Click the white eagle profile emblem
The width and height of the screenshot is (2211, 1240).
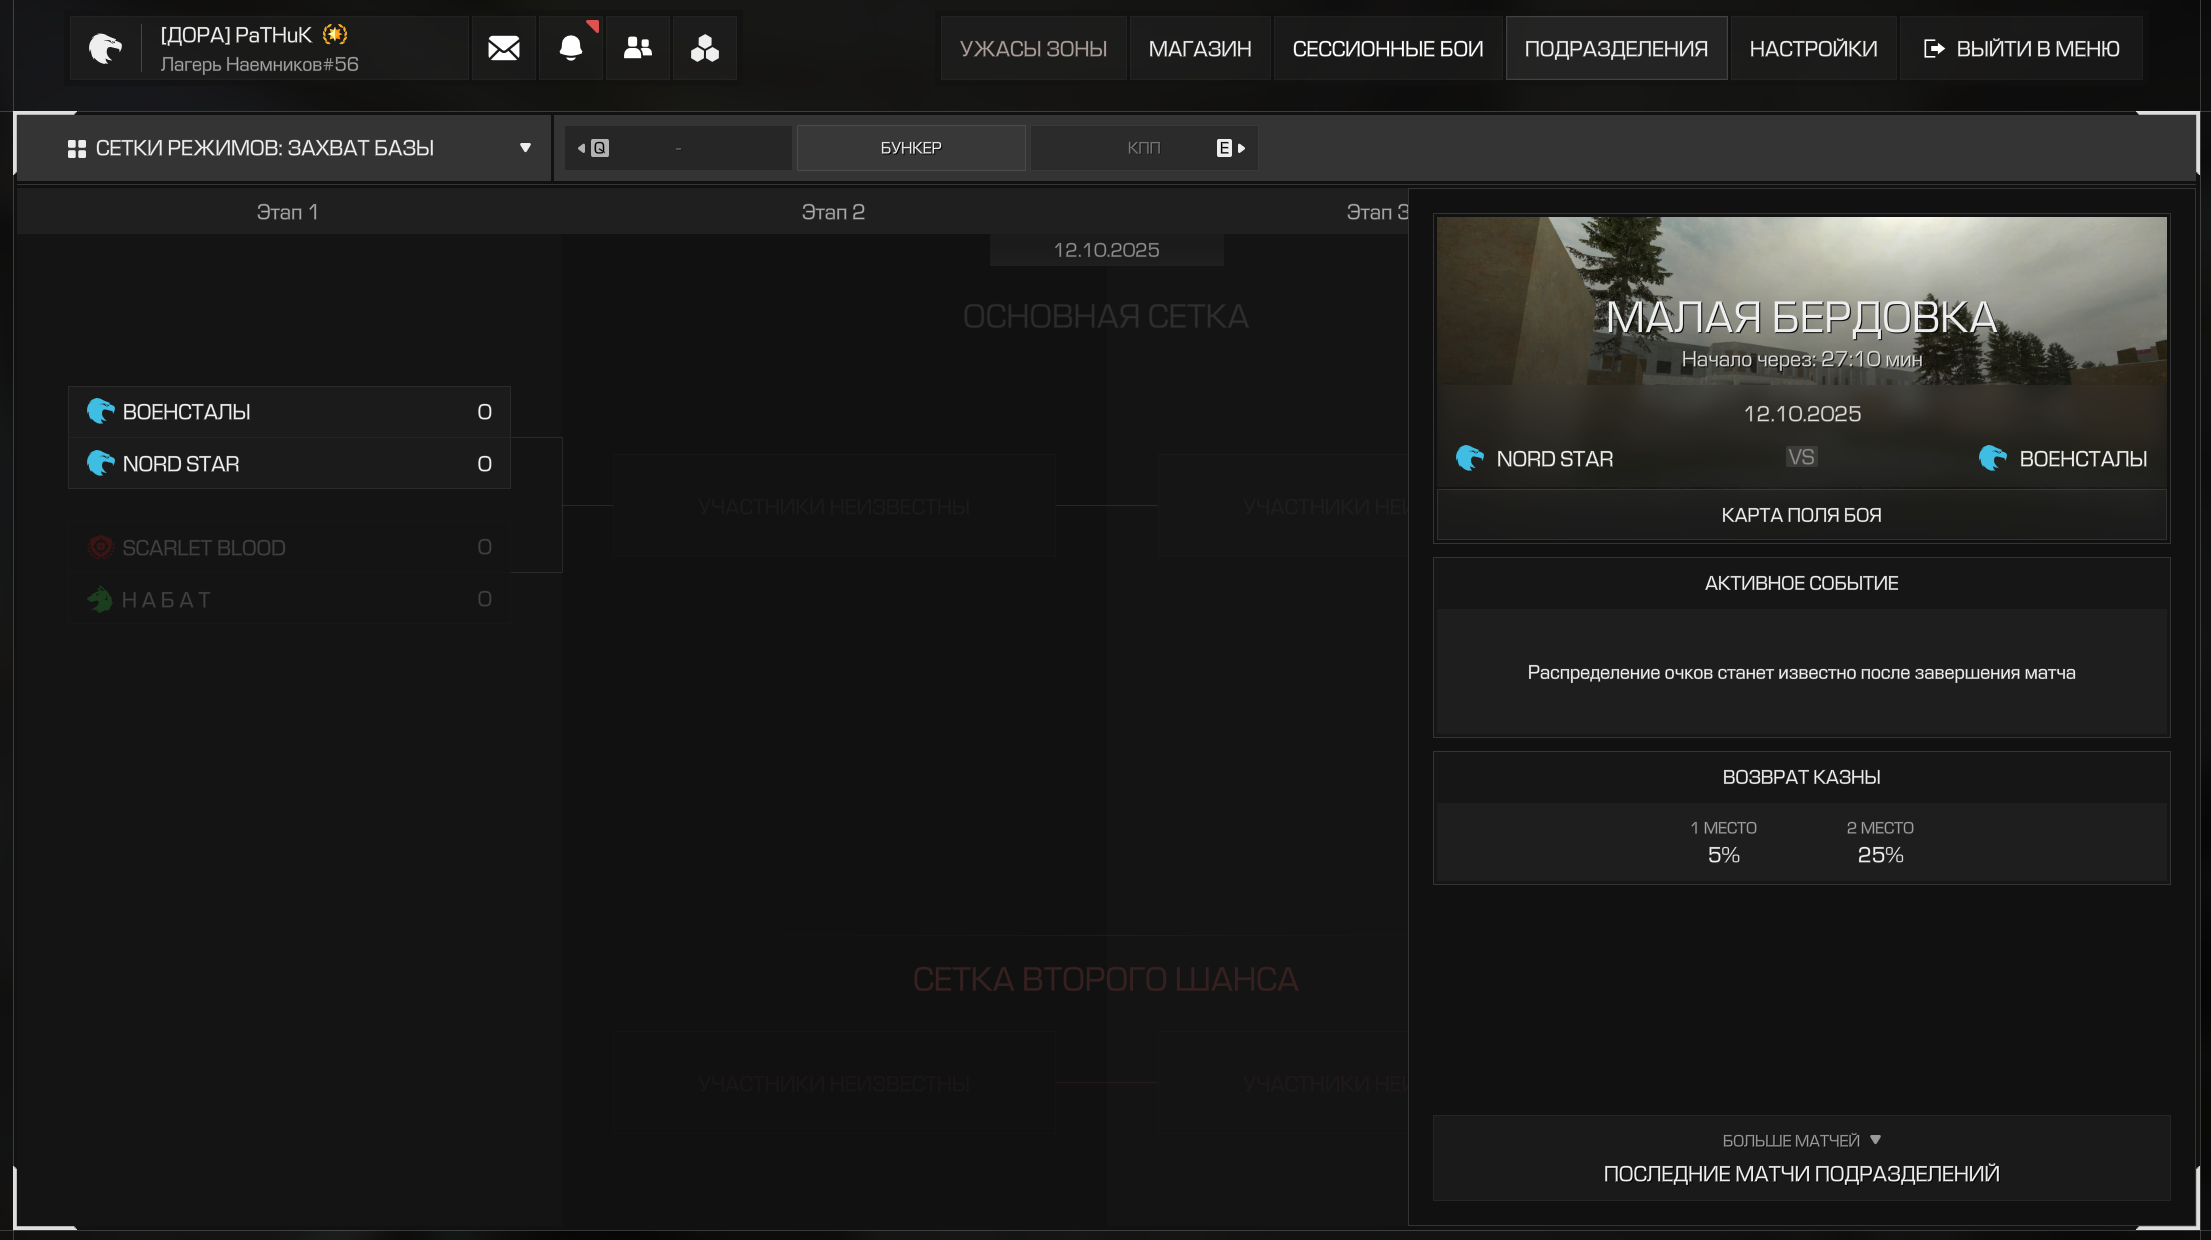[x=105, y=48]
